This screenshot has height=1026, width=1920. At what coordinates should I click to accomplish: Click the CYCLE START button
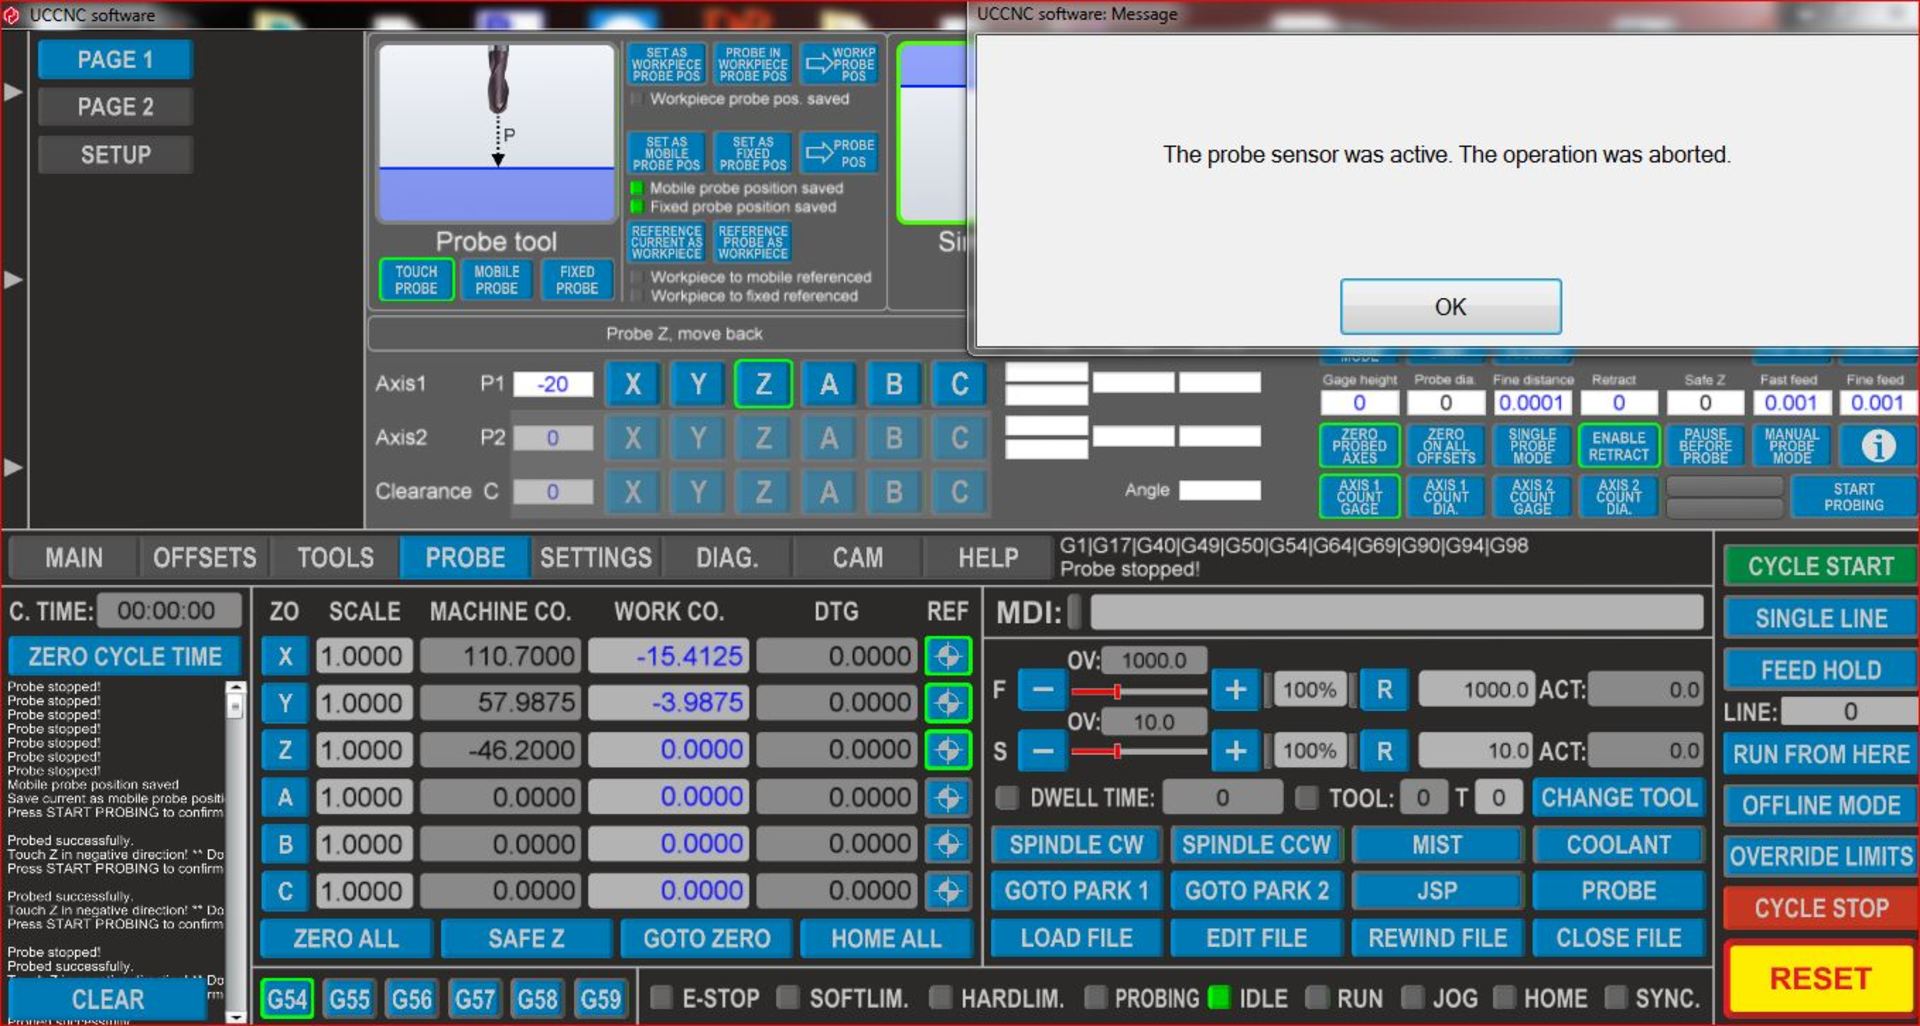[x=1820, y=567]
